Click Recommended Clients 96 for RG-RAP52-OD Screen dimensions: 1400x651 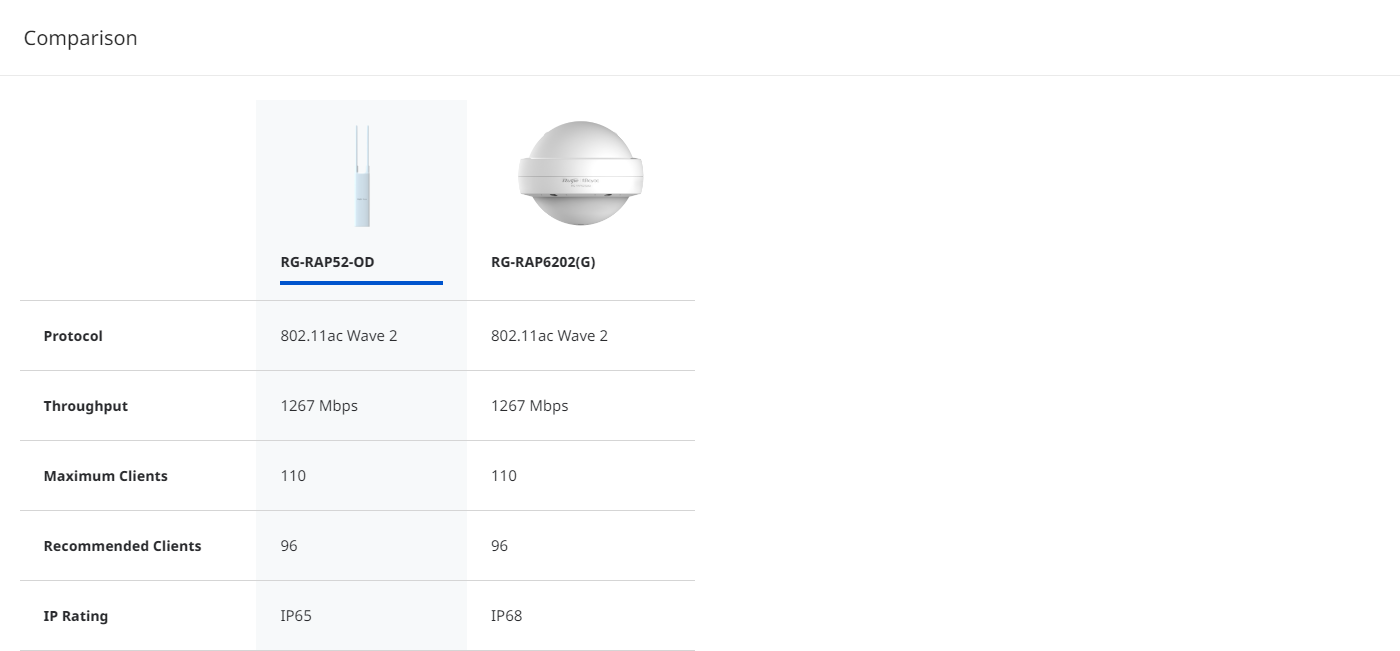point(289,546)
